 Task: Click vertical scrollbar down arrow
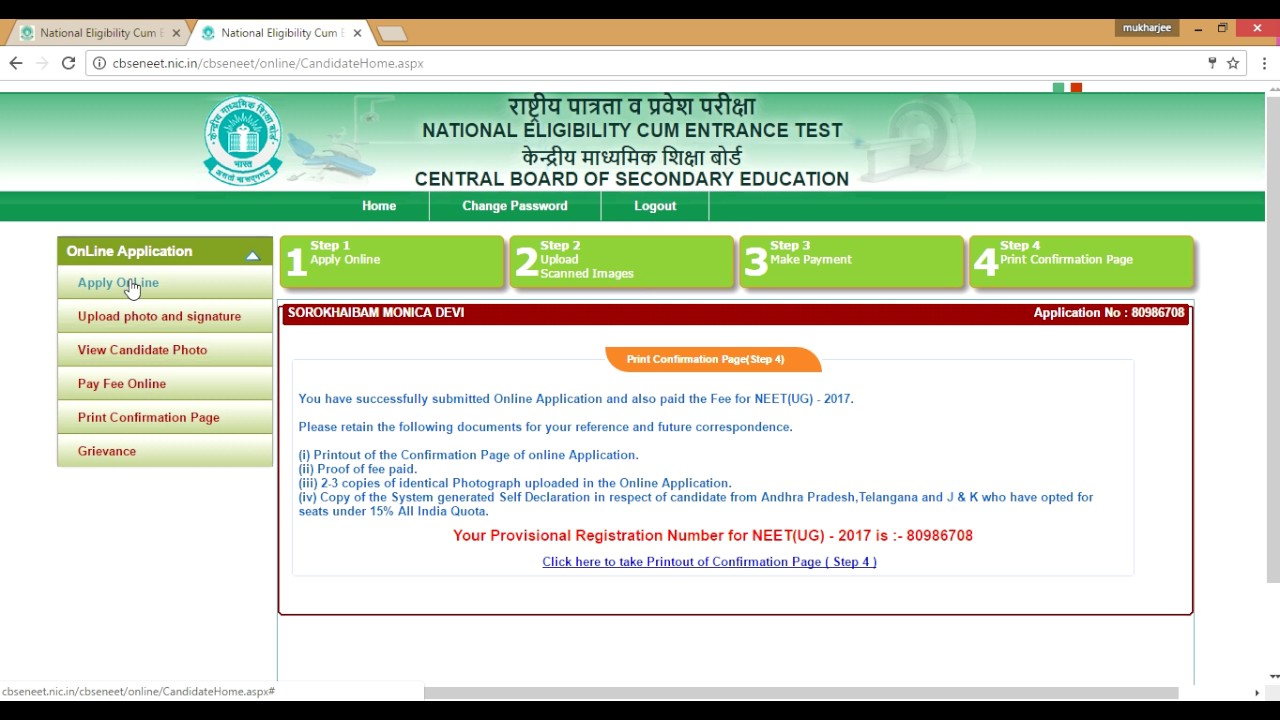[x=1272, y=677]
